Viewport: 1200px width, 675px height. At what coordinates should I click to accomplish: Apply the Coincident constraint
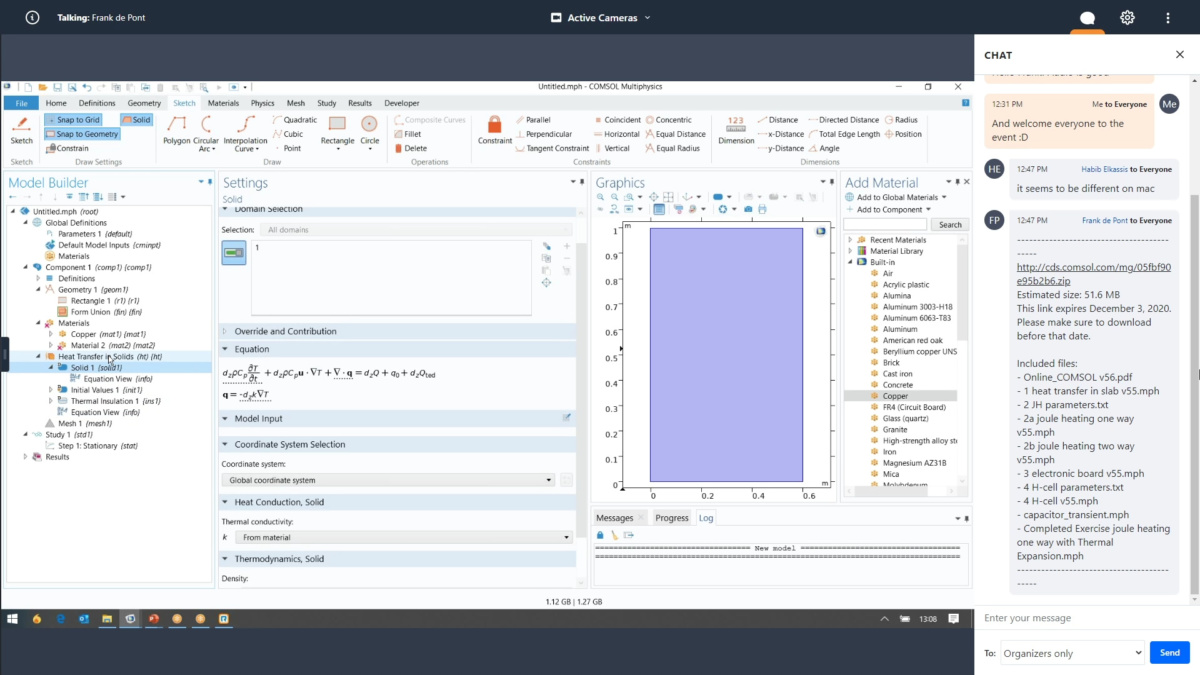(x=616, y=120)
